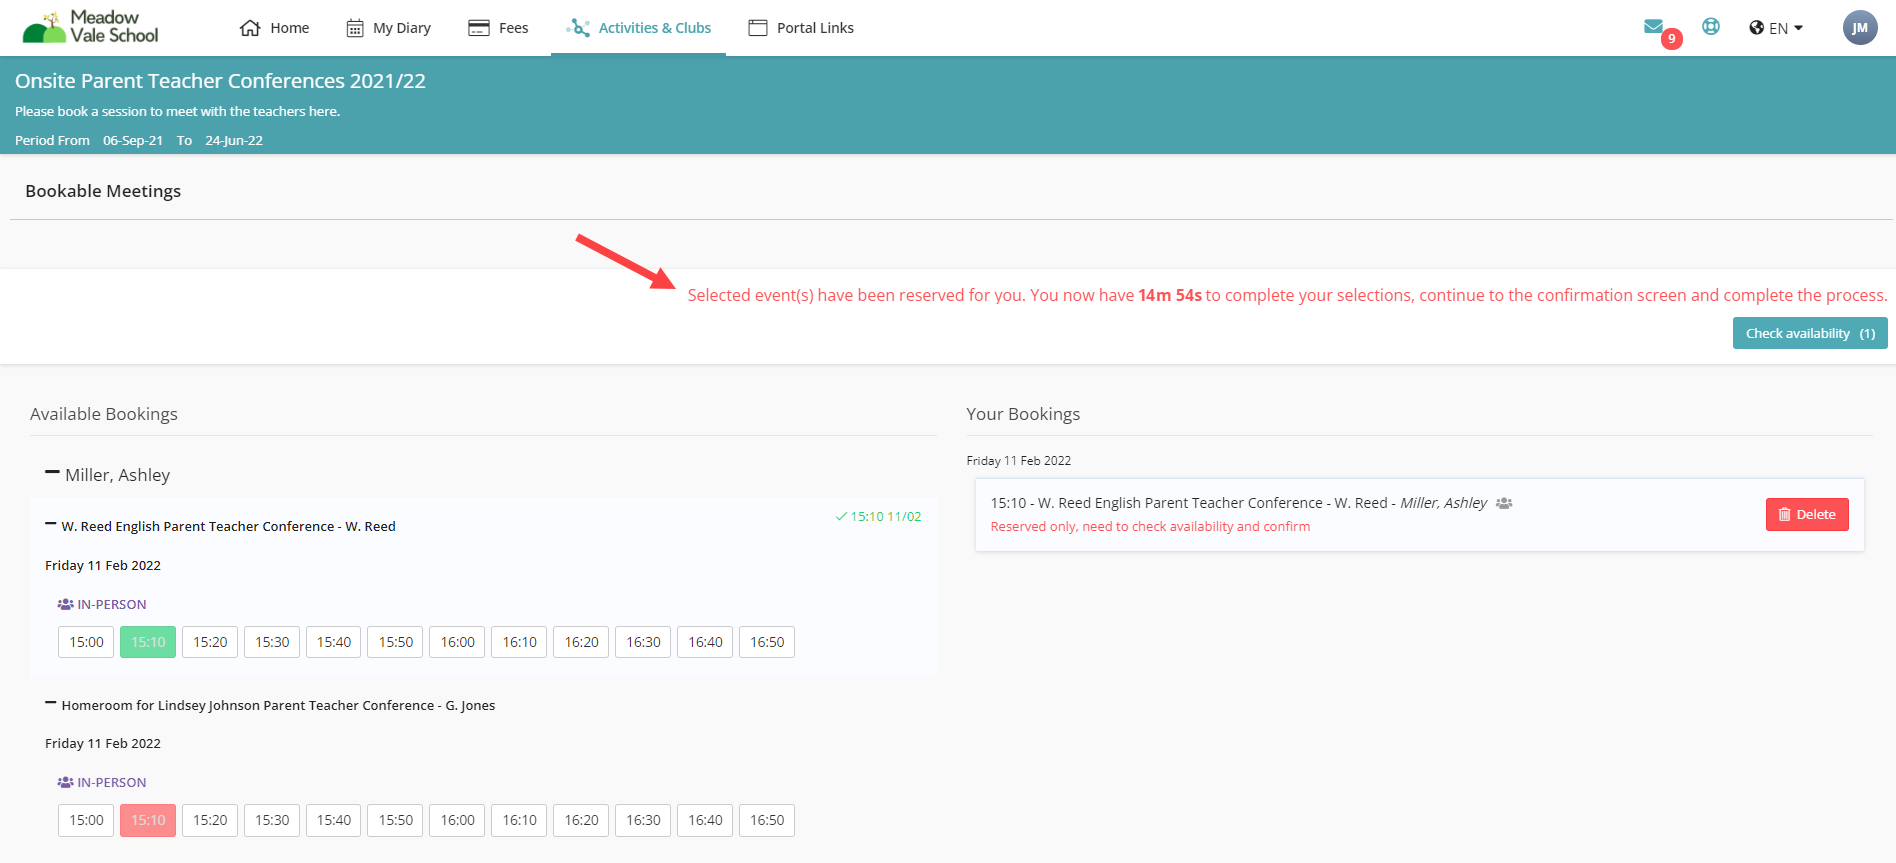Deselect the green 15:10 W. Reed slot

[148, 642]
